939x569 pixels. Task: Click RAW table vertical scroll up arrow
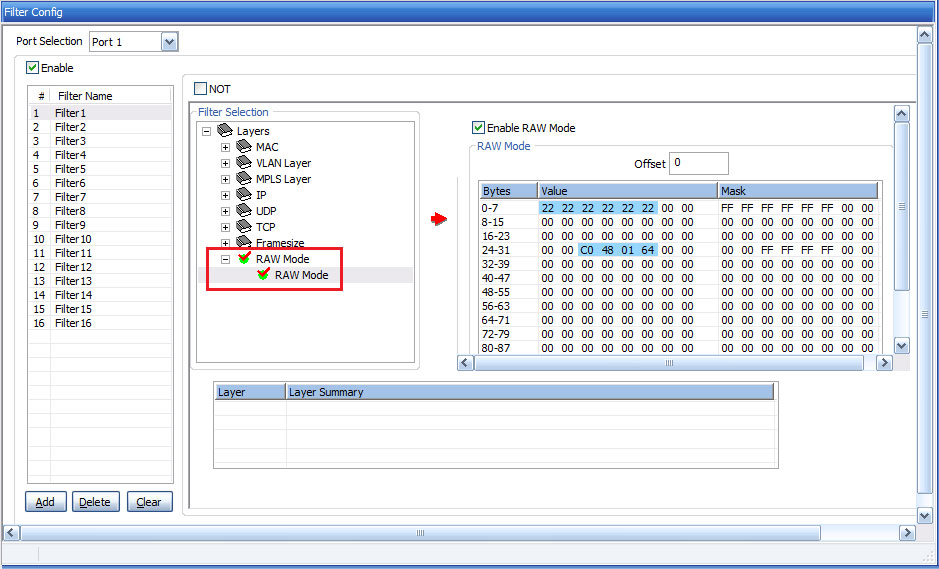pyautogui.click(x=901, y=114)
